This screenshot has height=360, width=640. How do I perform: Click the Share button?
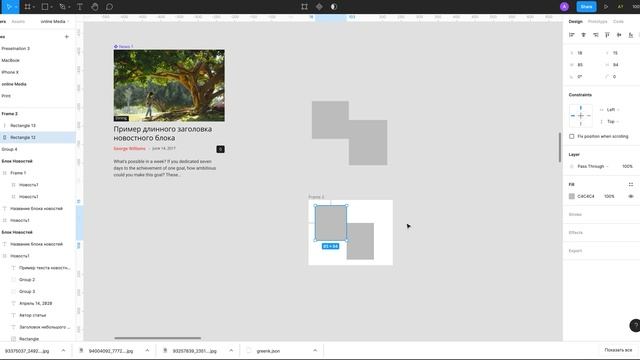click(x=586, y=7)
